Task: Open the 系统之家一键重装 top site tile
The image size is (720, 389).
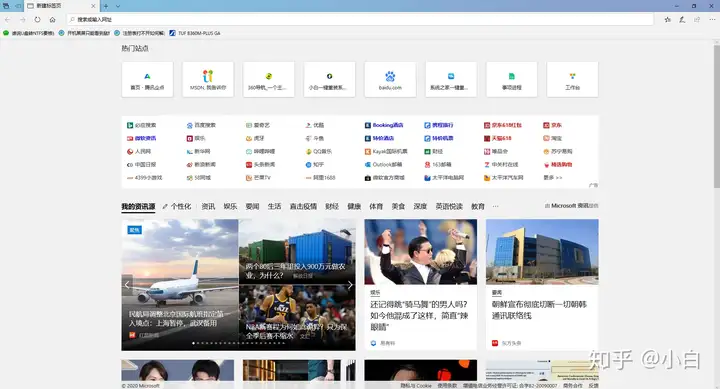Action: click(451, 79)
